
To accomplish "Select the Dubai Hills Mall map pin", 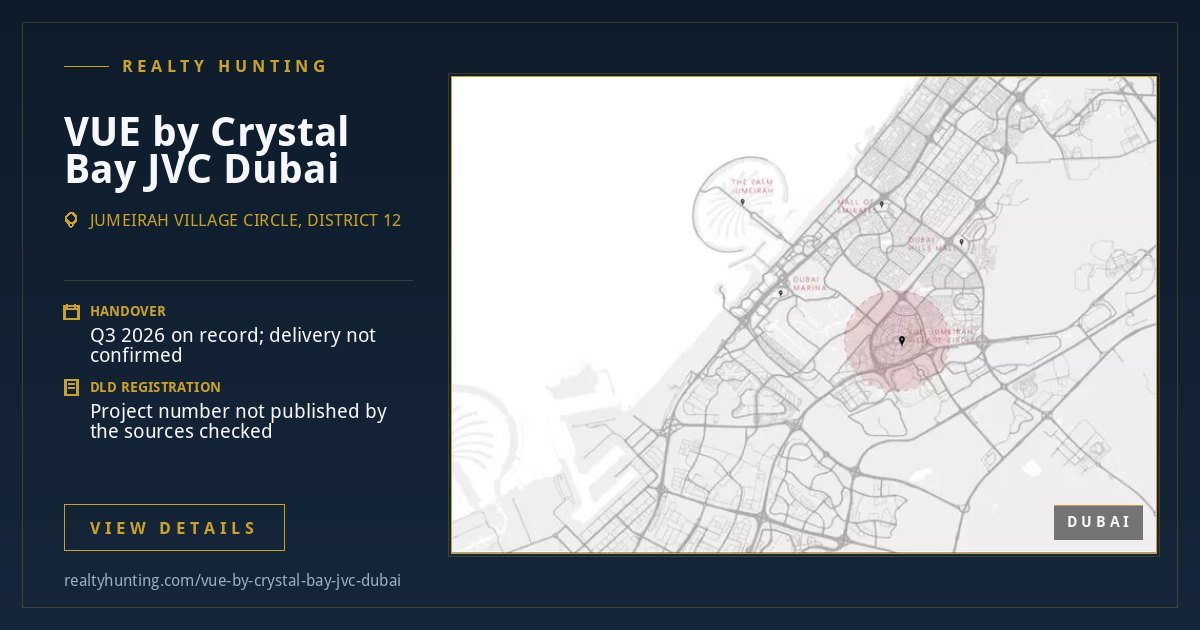I will 961,242.
